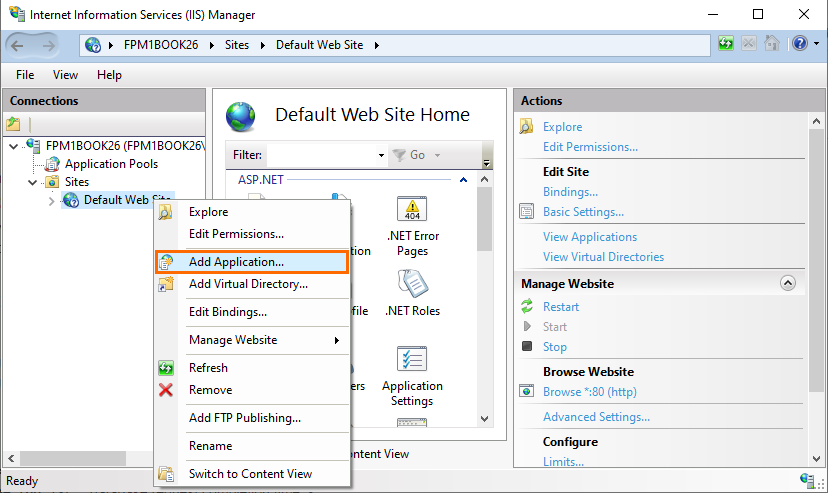The width and height of the screenshot is (828, 493).
Task: Click the Back navigation arrow
Action: [17, 46]
